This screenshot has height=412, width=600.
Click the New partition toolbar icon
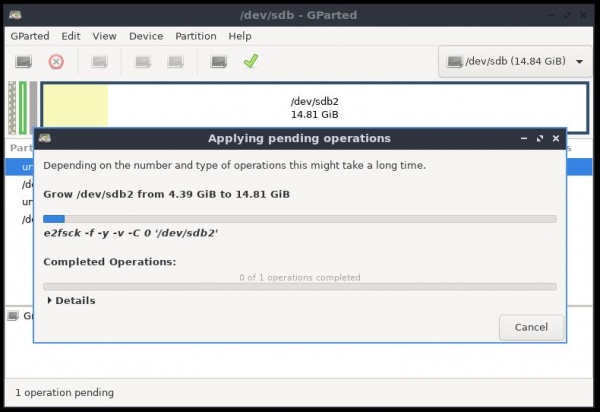point(24,62)
